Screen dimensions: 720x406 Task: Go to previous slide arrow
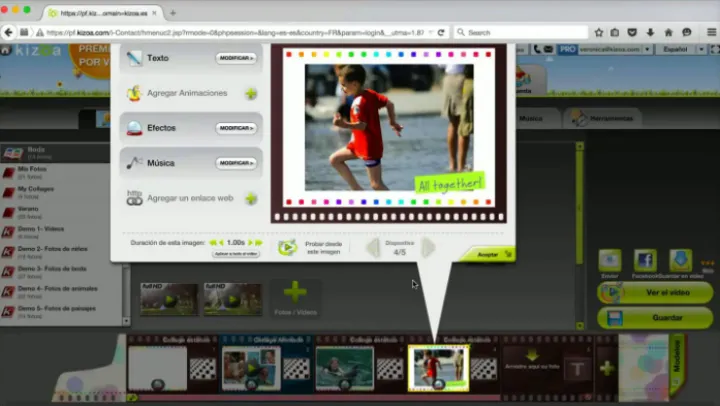(372, 247)
